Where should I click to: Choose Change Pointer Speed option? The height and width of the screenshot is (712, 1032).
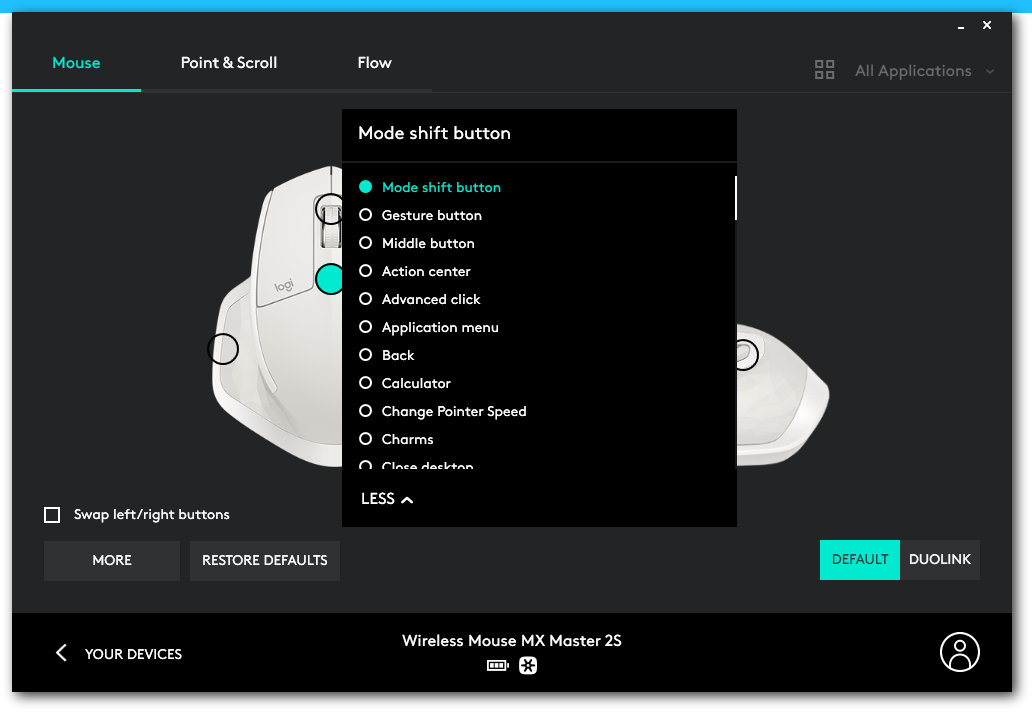442,411
